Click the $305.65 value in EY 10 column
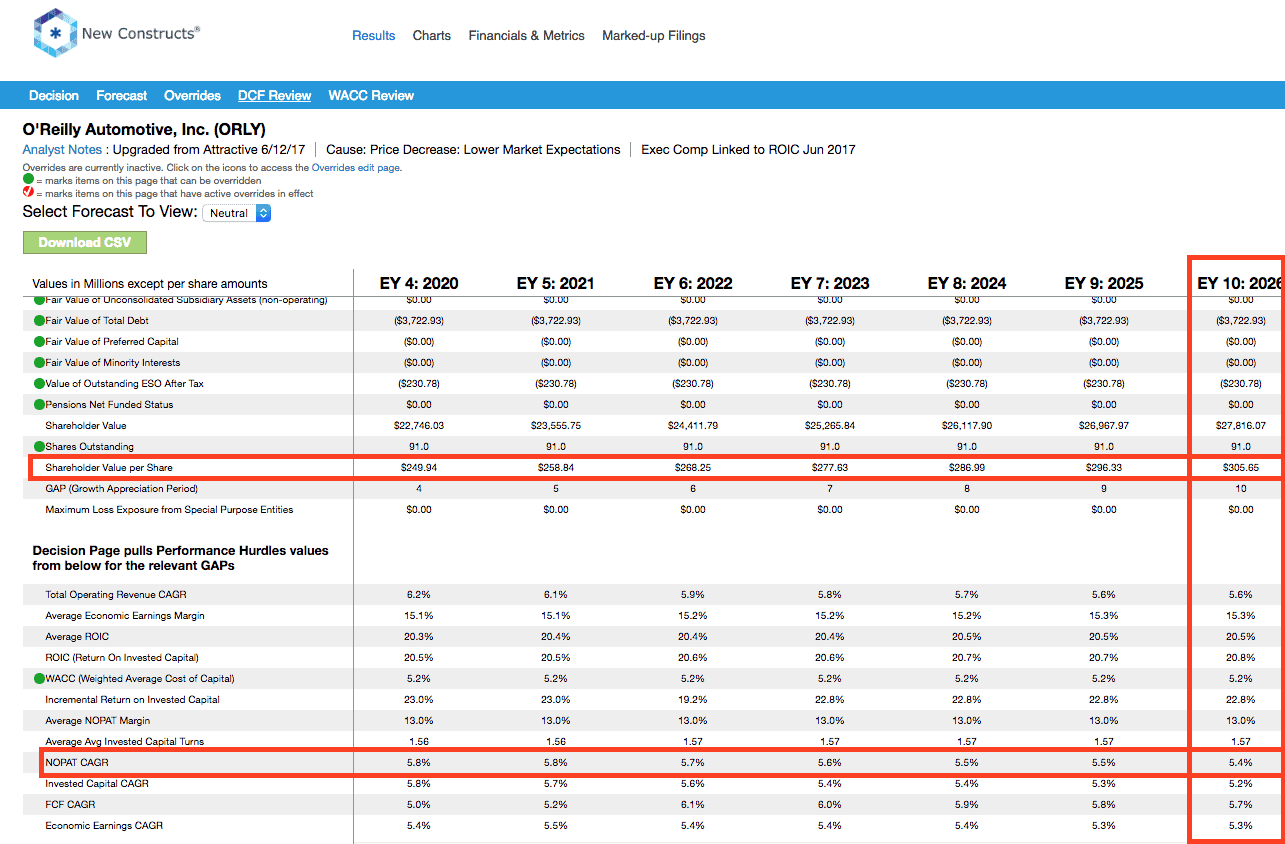This screenshot has height=844, width=1285. coord(1240,467)
